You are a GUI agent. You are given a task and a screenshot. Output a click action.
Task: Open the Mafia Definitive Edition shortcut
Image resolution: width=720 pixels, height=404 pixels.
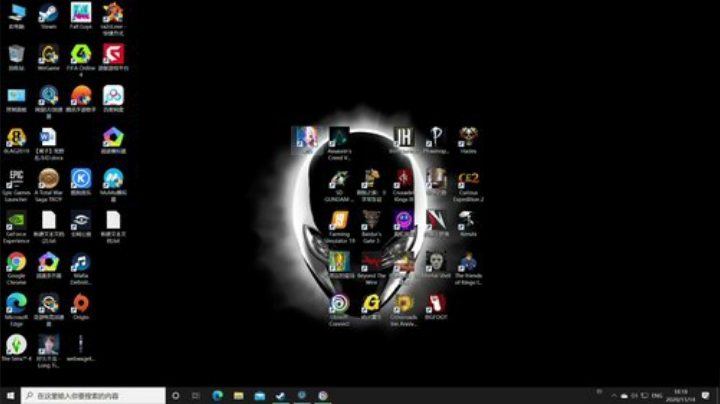tap(81, 269)
